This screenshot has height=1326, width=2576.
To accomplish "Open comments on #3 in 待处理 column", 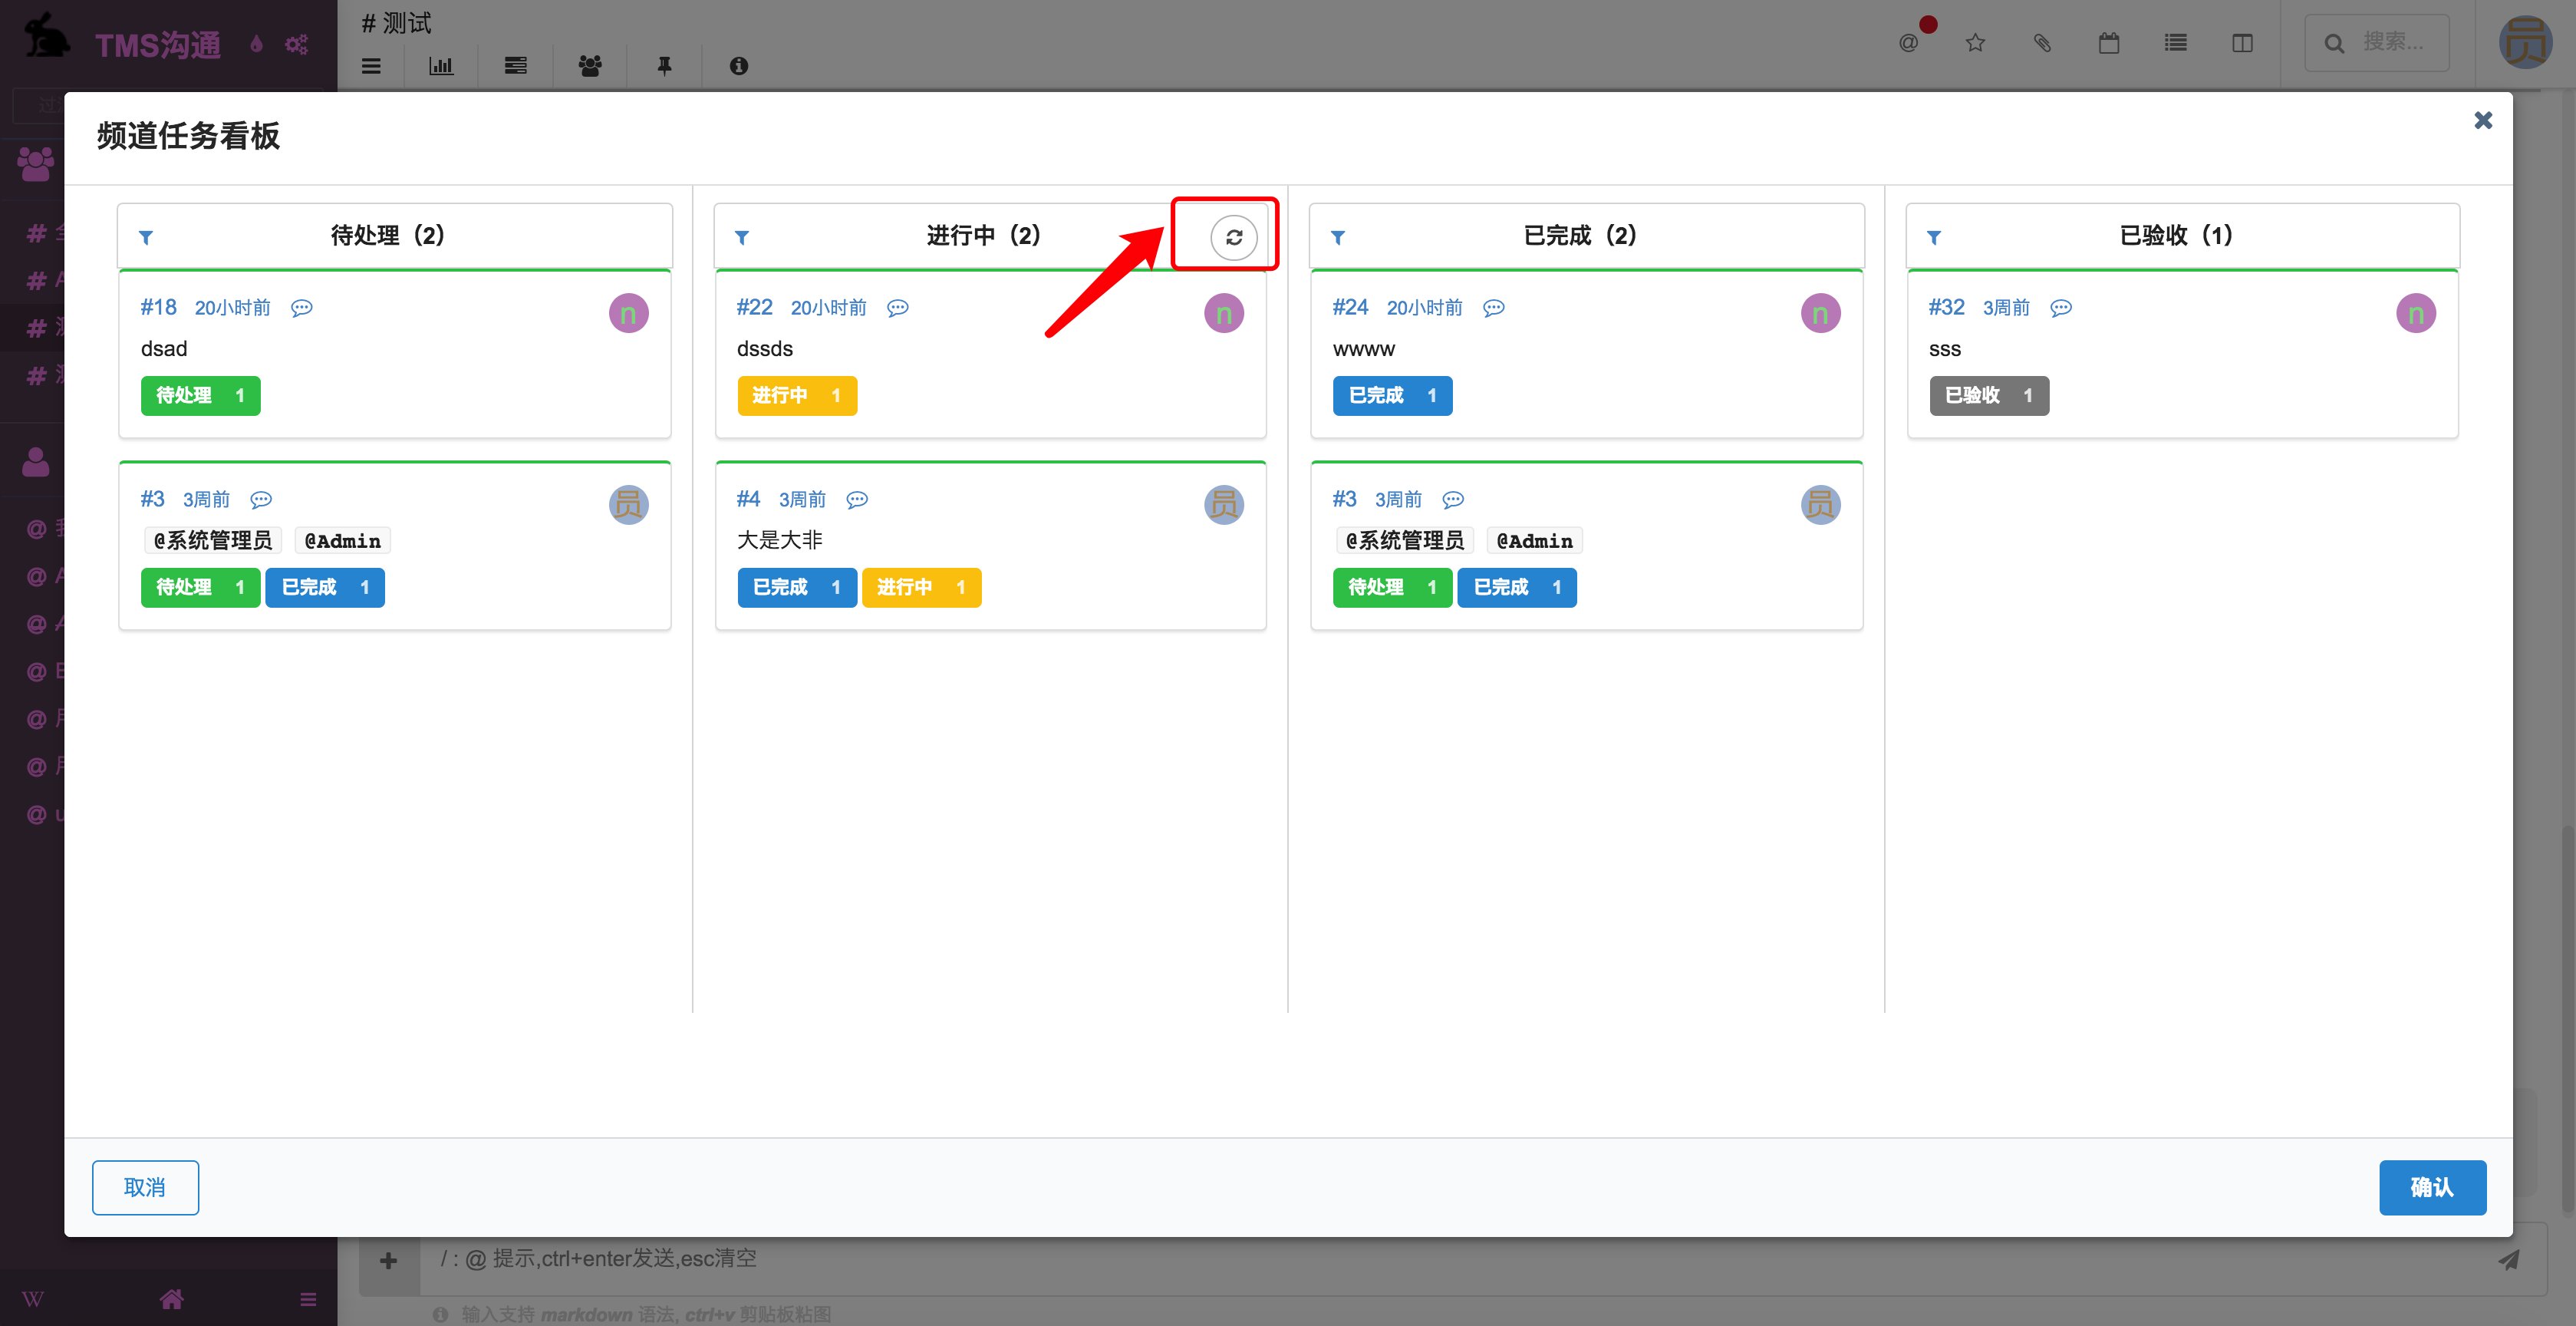I will (261, 500).
